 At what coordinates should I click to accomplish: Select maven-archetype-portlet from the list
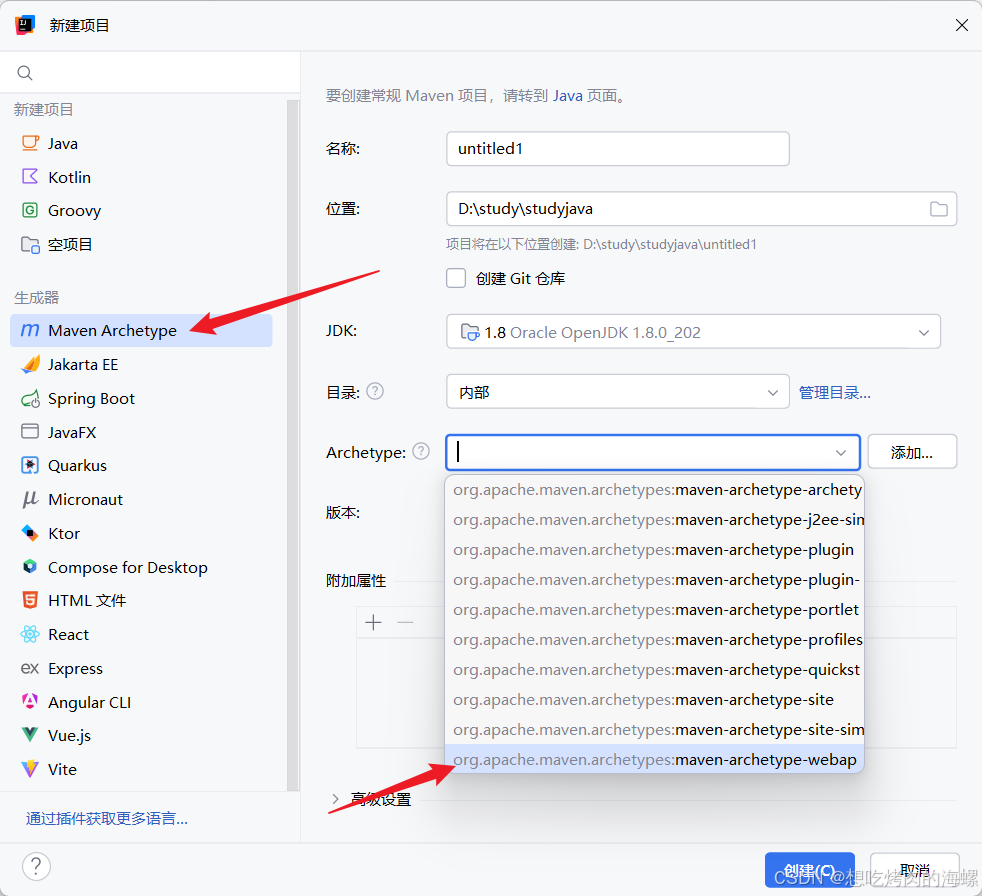pos(654,610)
